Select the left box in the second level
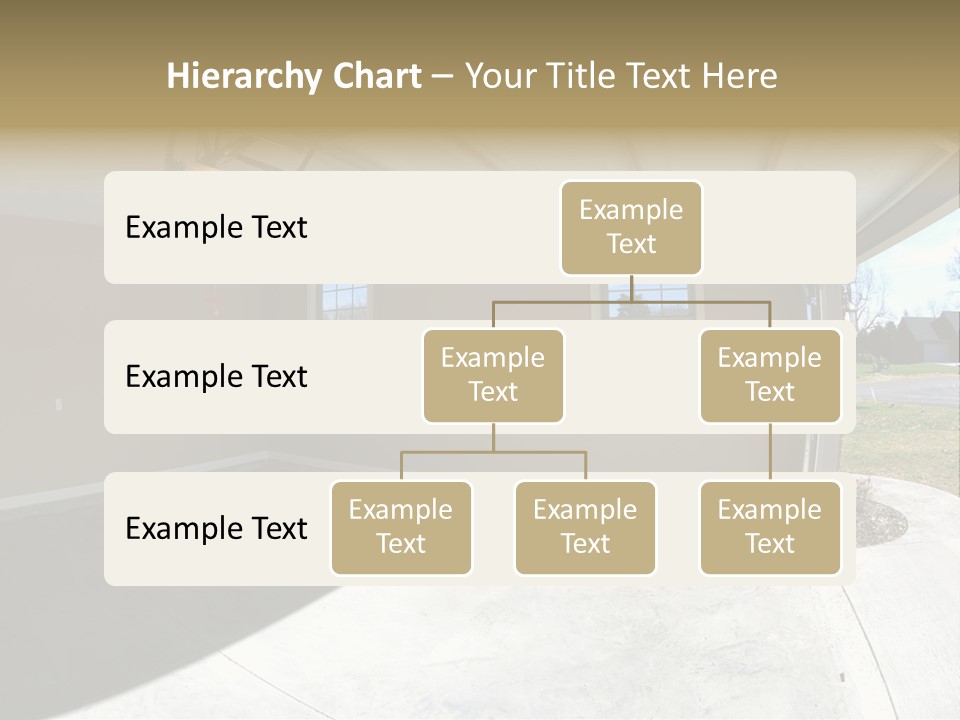Viewport: 960px width, 720px height. point(493,375)
